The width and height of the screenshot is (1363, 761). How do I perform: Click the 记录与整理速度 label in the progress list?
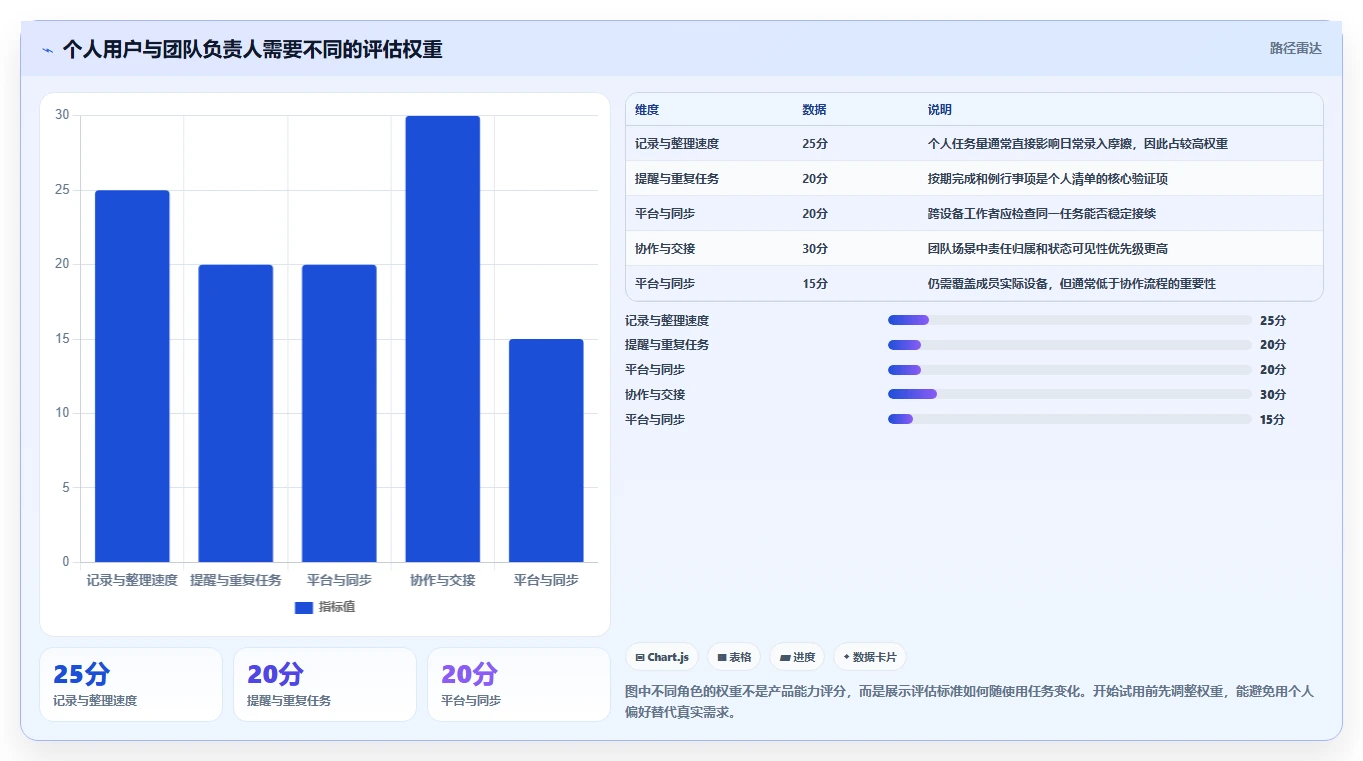point(667,320)
